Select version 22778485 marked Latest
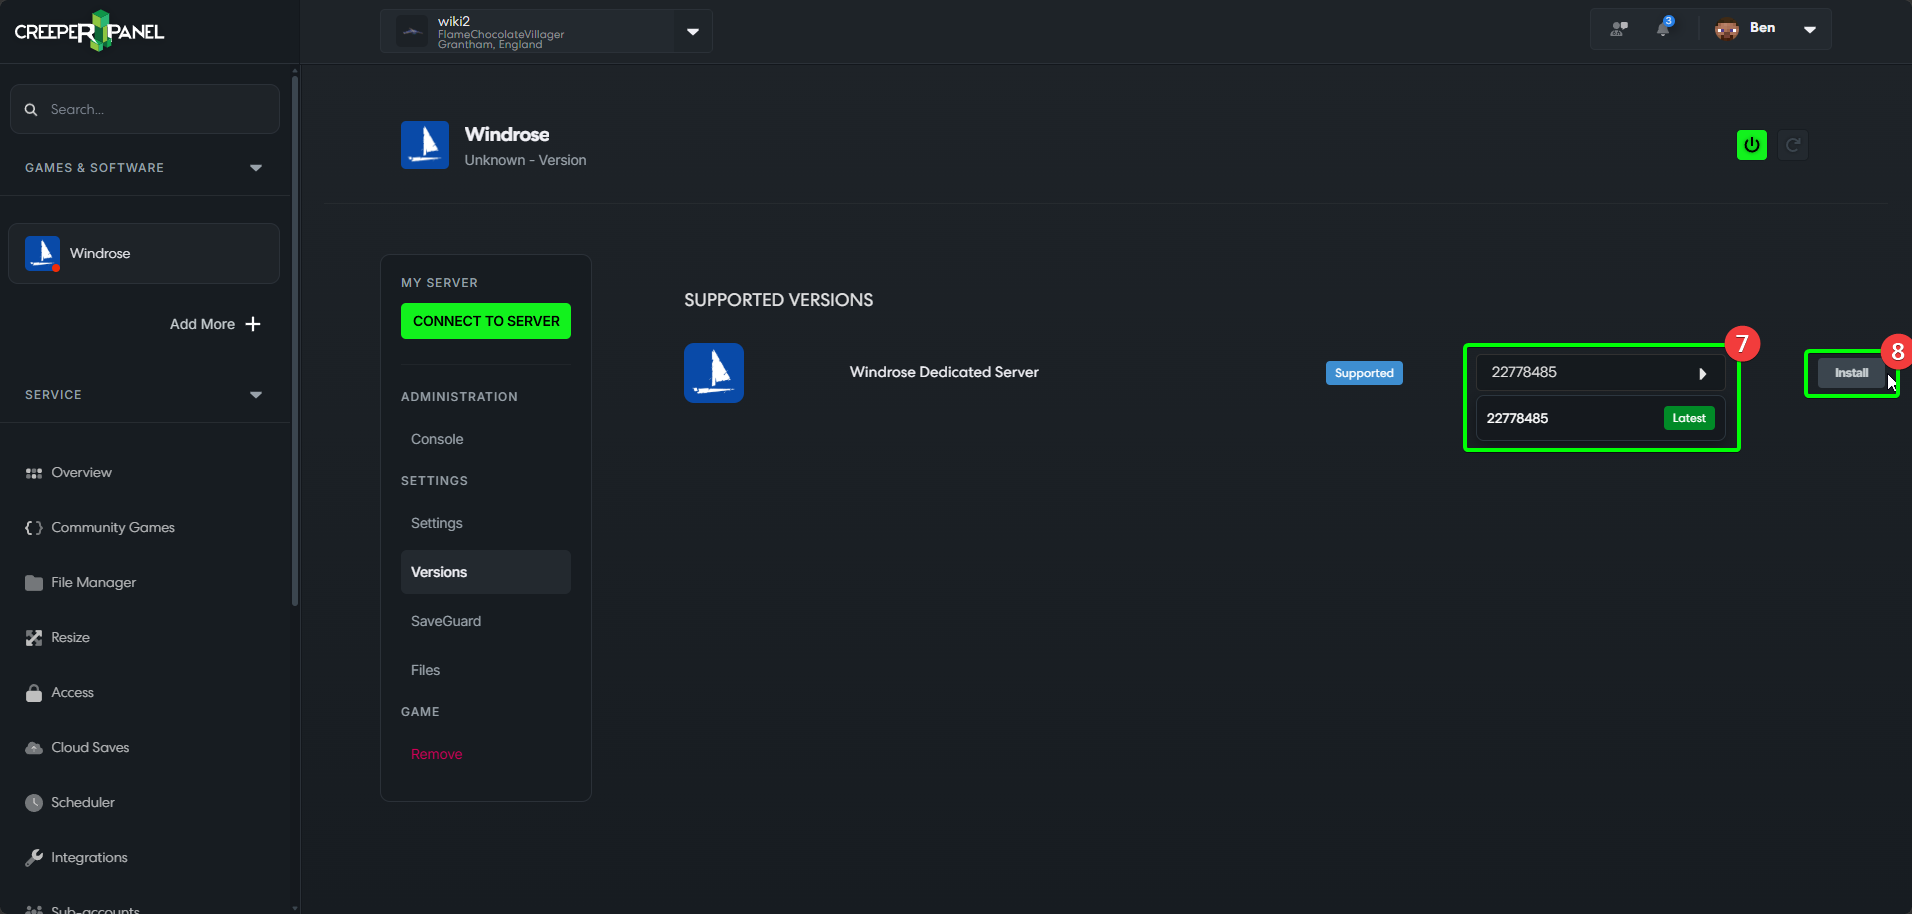Screen dimensions: 1912x914 pyautogui.click(x=1599, y=417)
